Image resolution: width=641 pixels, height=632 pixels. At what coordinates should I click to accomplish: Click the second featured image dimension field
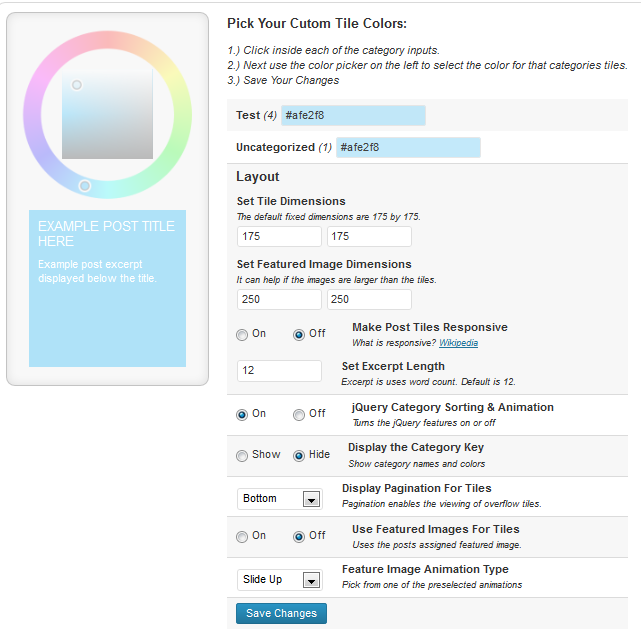[369, 299]
